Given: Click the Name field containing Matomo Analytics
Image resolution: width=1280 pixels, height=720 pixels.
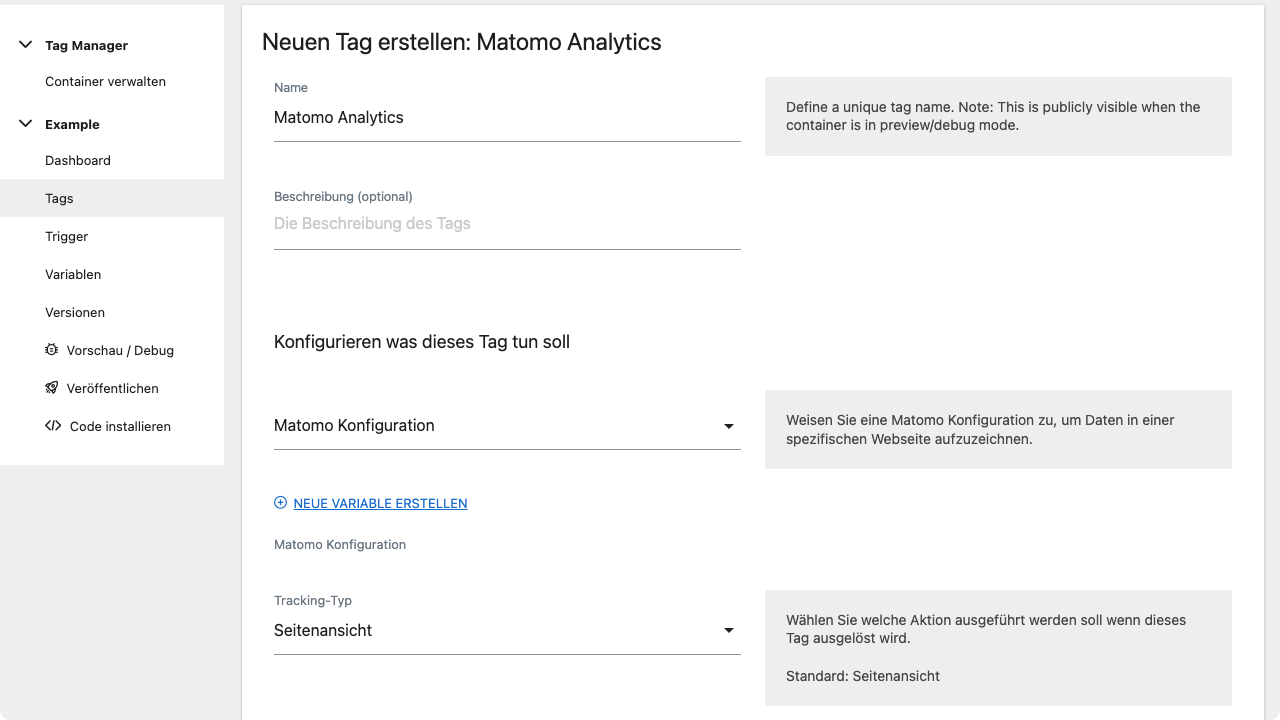Looking at the screenshot, I should tap(507, 118).
